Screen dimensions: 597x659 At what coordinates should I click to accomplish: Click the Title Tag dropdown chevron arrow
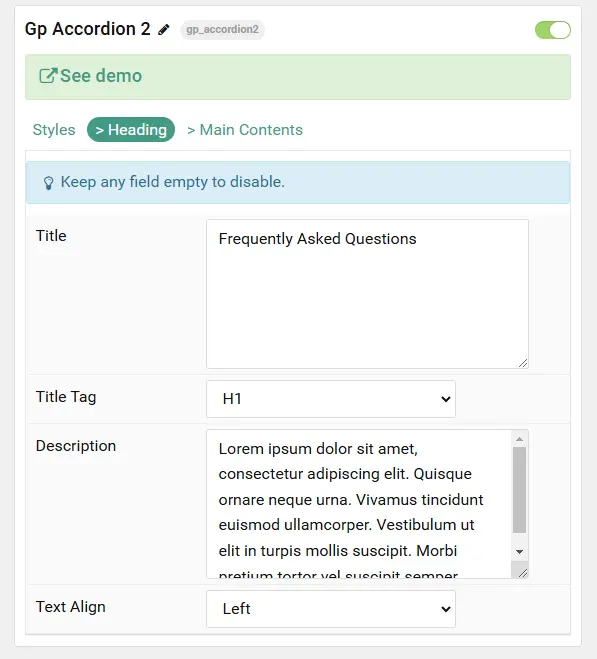pos(446,399)
